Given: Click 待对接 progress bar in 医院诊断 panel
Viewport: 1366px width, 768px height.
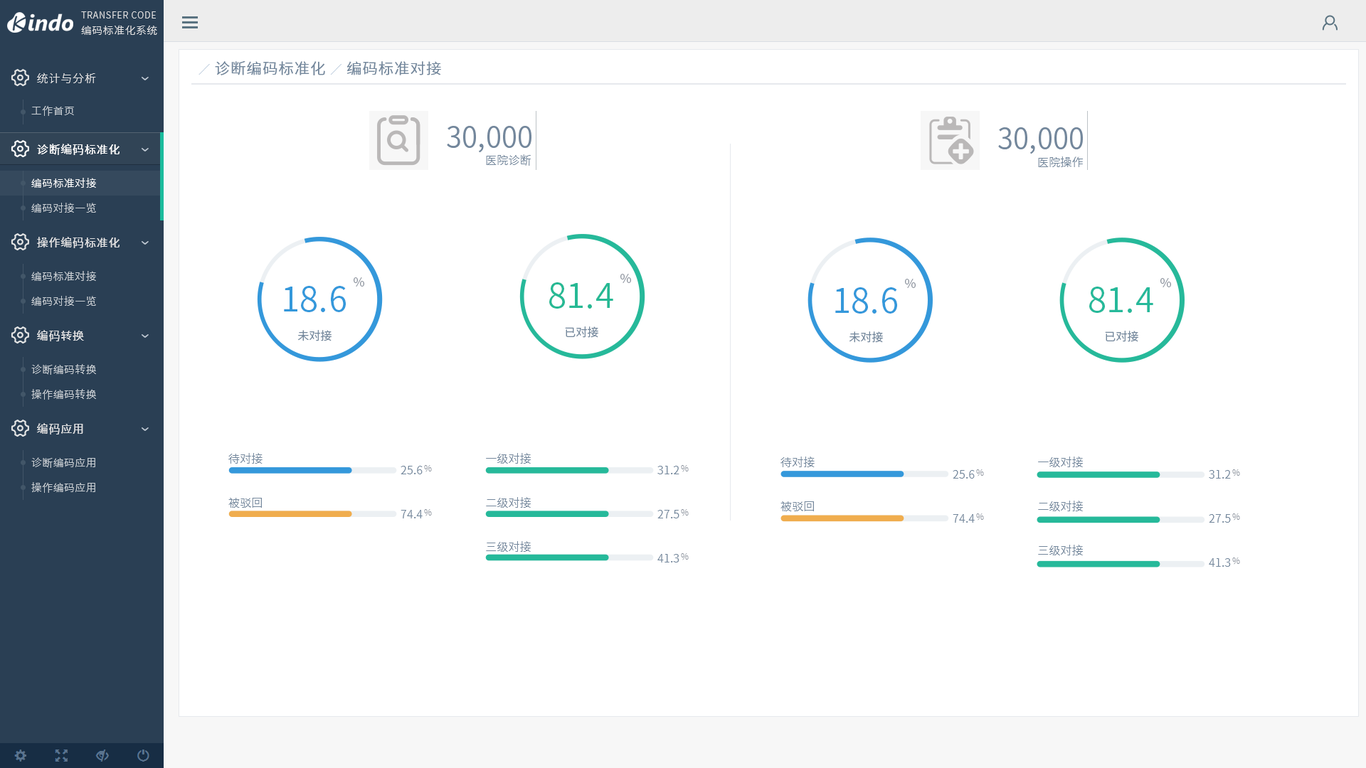Looking at the screenshot, I should [x=312, y=470].
